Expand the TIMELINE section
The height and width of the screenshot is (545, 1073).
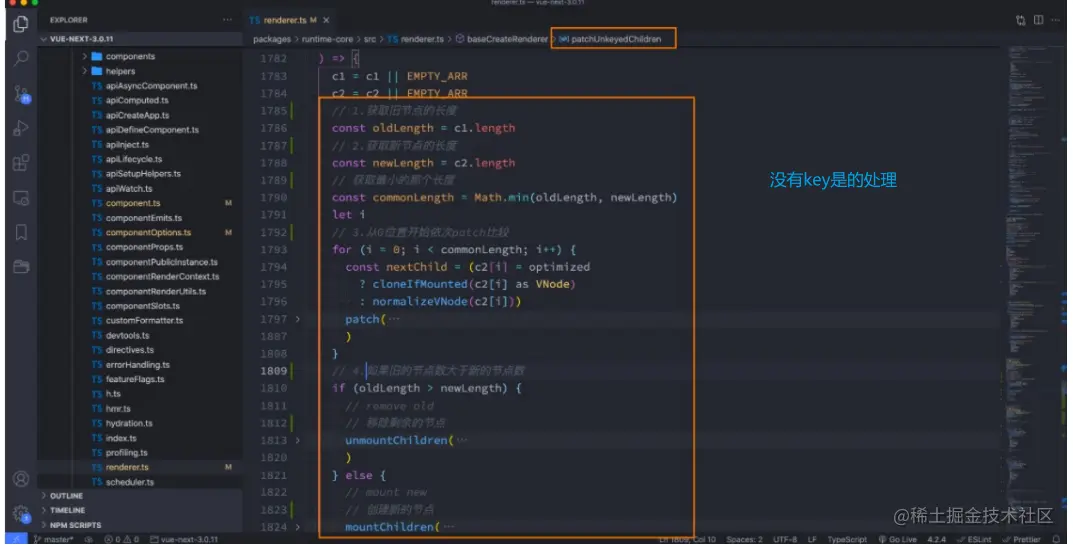[x=44, y=511]
